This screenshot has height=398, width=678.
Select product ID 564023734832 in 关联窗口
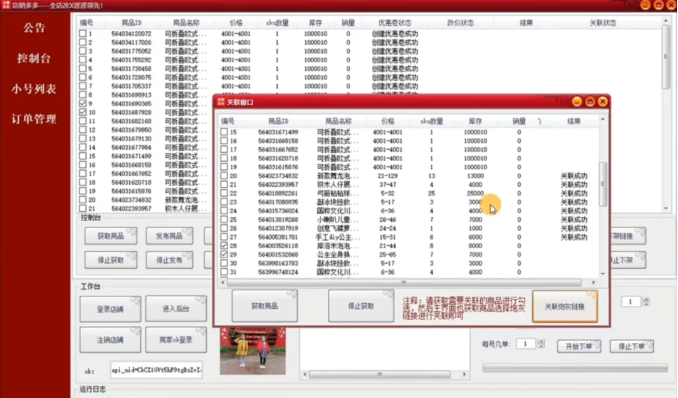tap(278, 176)
